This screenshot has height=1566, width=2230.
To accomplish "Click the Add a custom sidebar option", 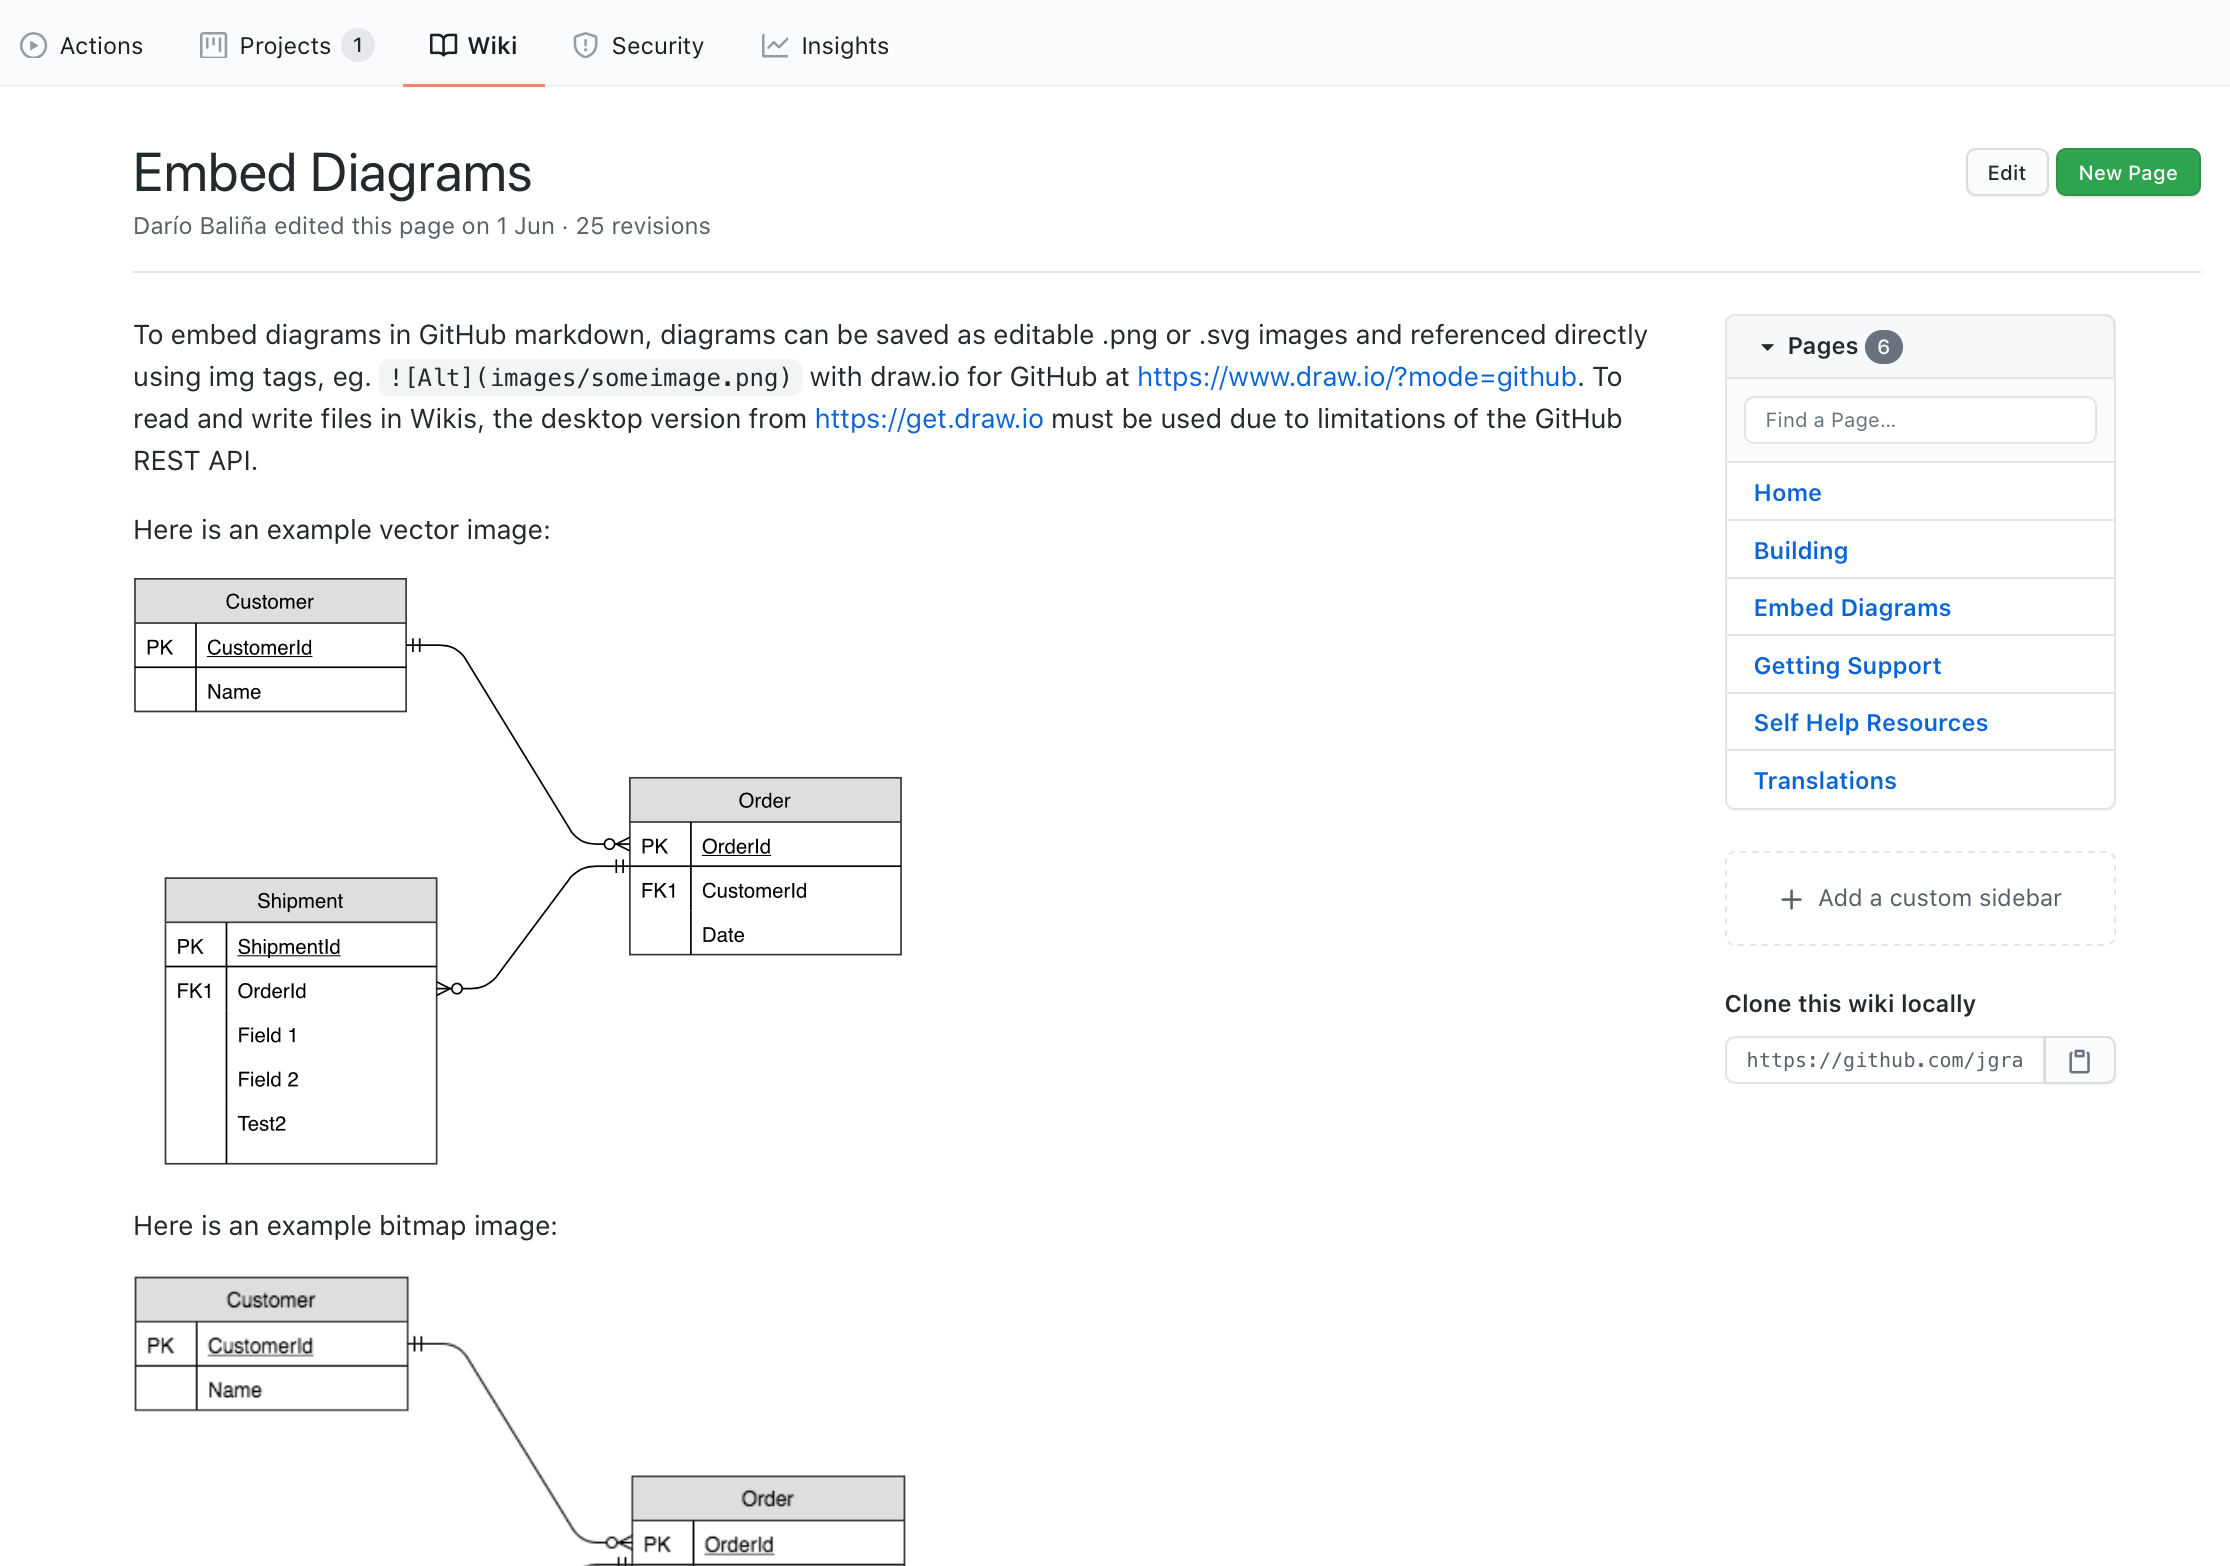I will (1922, 898).
